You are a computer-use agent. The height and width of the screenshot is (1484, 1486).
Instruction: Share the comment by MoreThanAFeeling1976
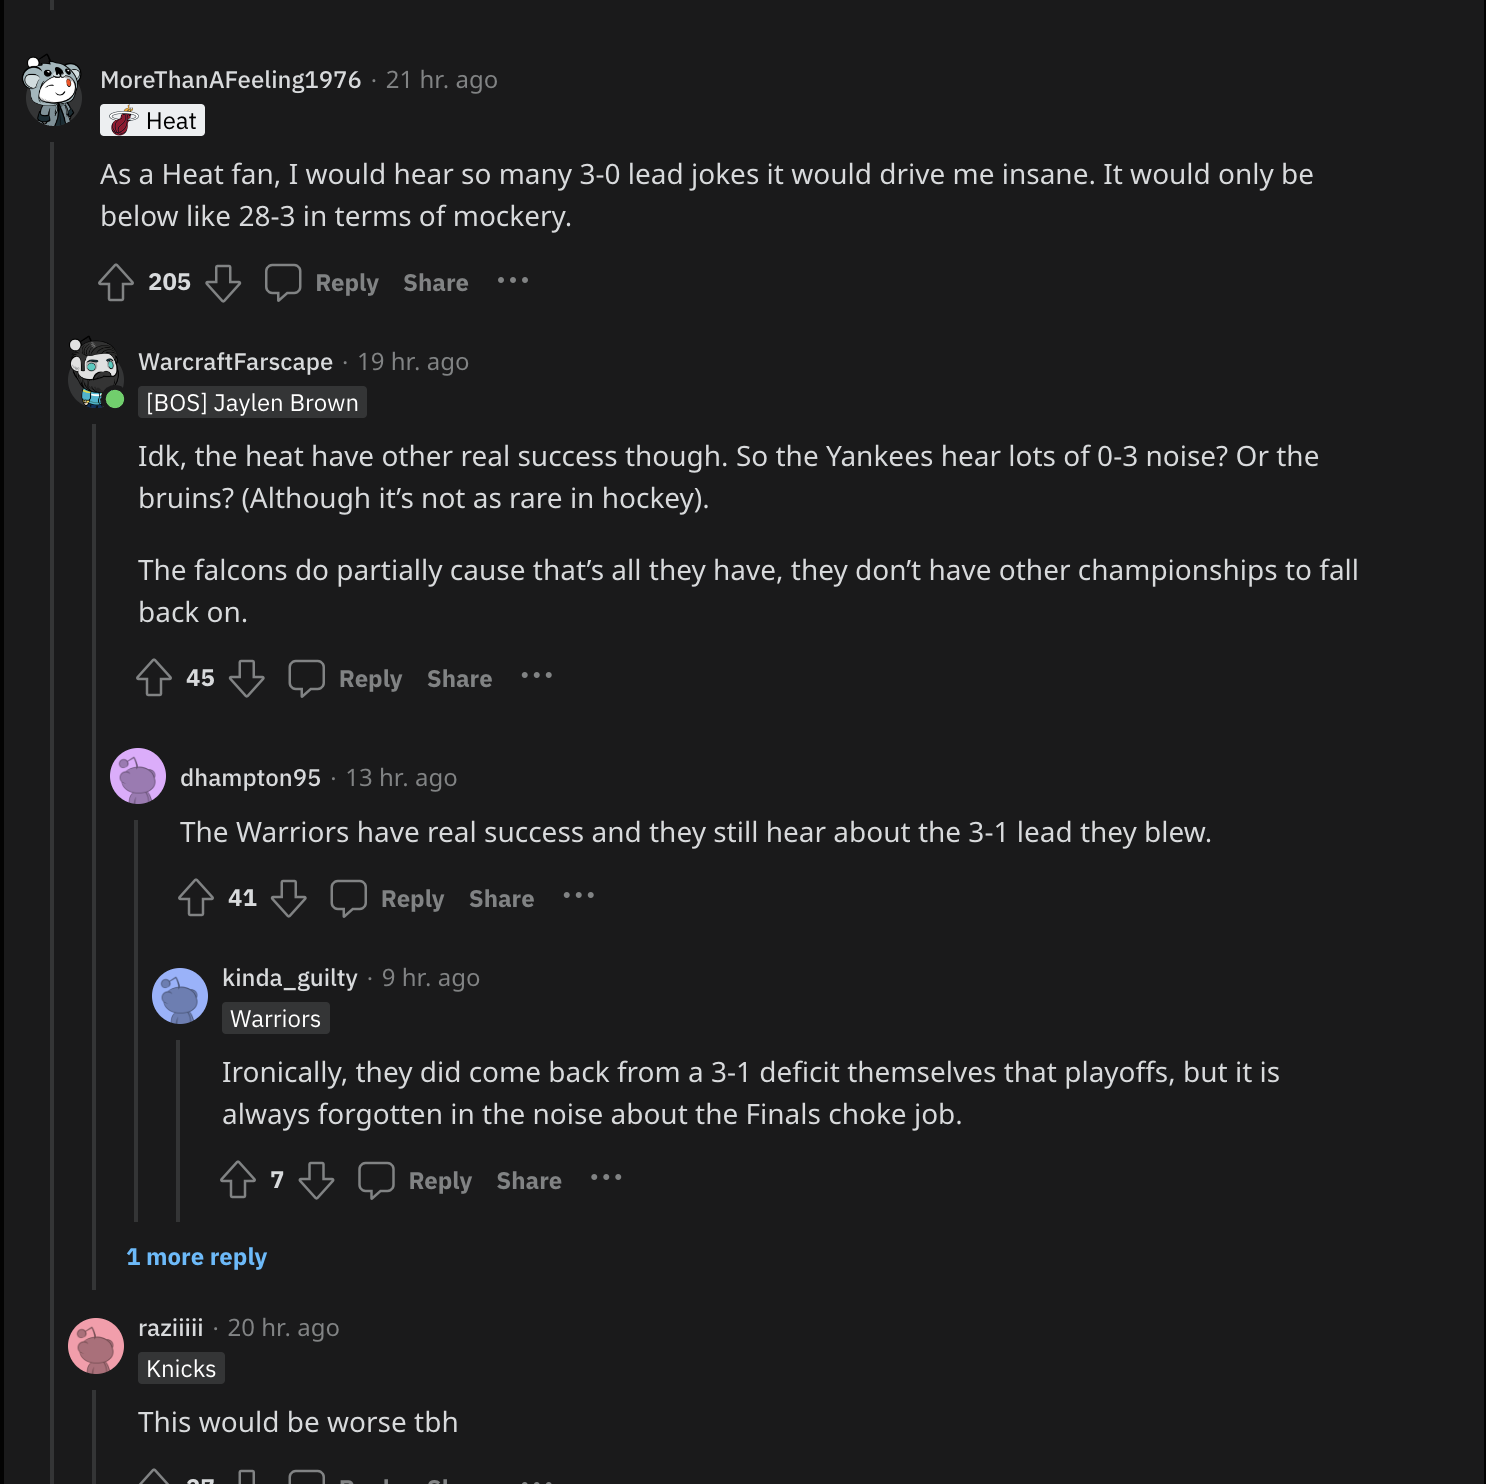click(436, 283)
